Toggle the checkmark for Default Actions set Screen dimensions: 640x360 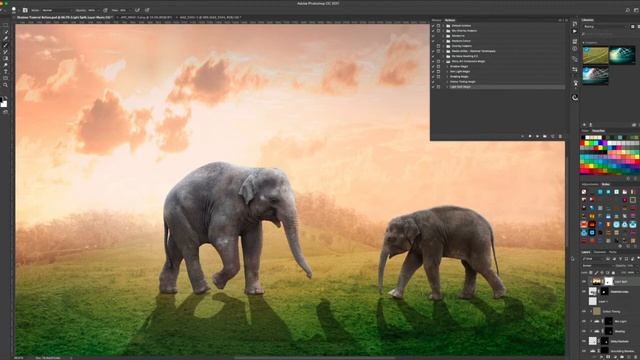[x=433, y=26]
